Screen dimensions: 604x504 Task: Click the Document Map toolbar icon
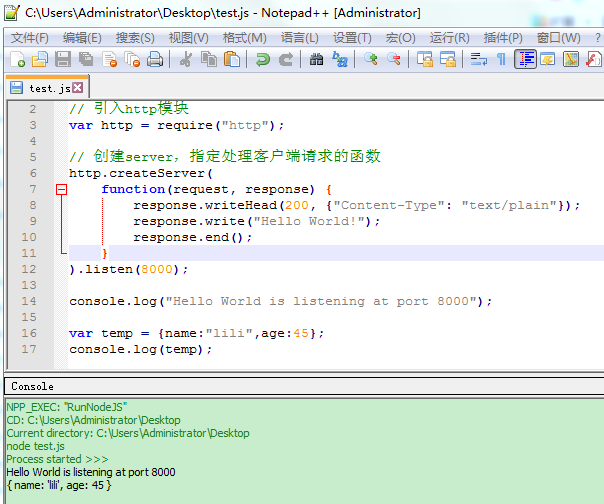[570, 59]
